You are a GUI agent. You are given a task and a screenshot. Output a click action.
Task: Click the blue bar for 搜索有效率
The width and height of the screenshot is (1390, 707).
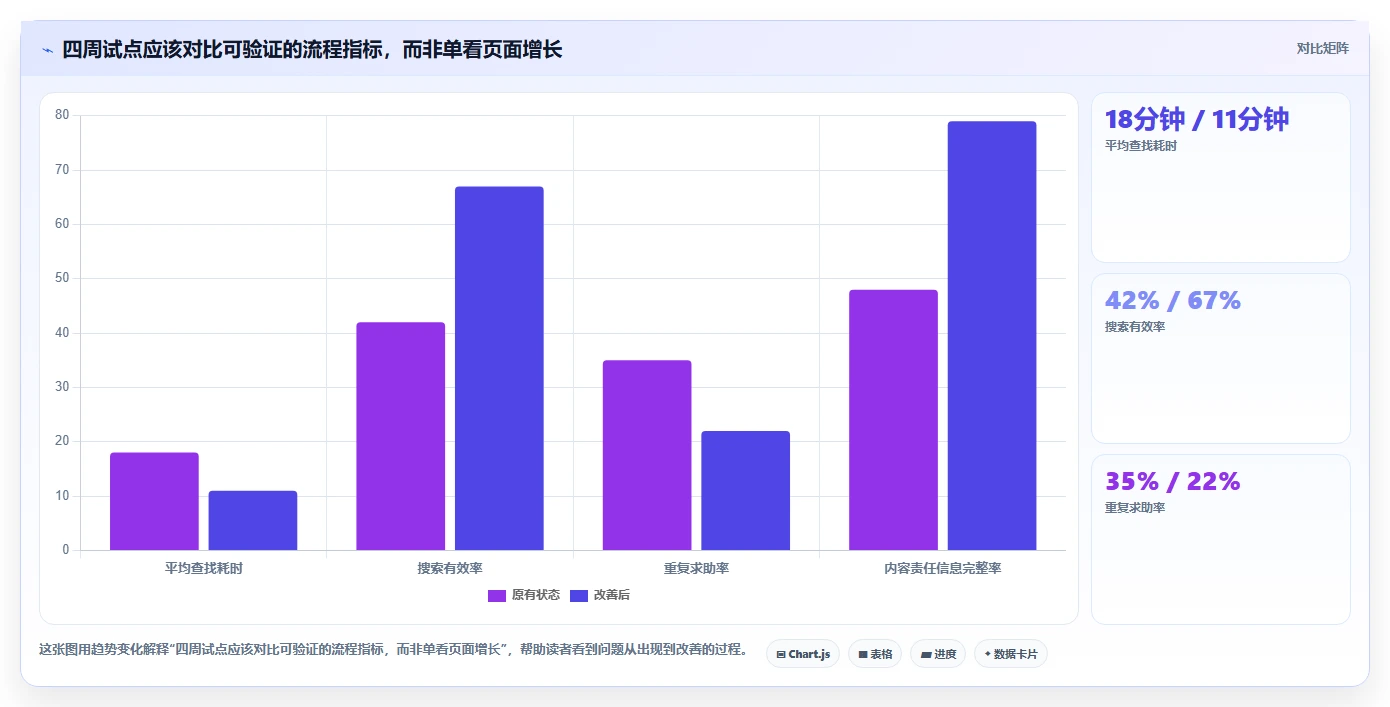pos(499,368)
